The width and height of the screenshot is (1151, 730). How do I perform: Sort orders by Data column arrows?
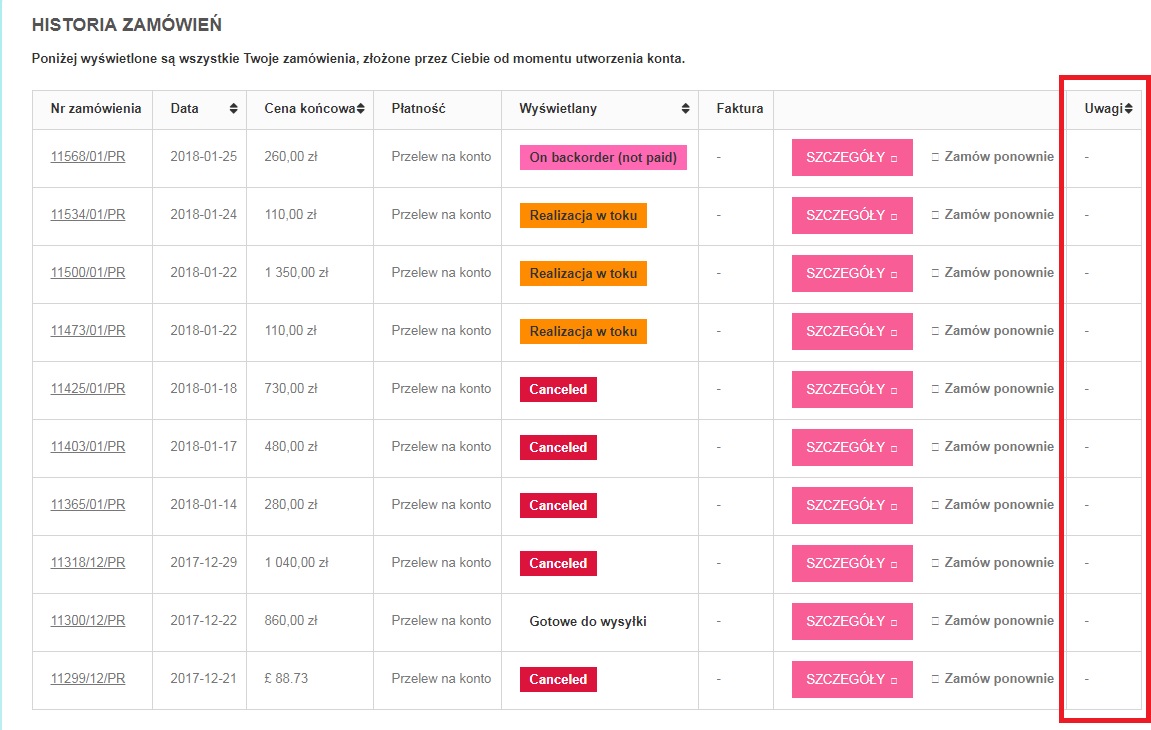233,109
